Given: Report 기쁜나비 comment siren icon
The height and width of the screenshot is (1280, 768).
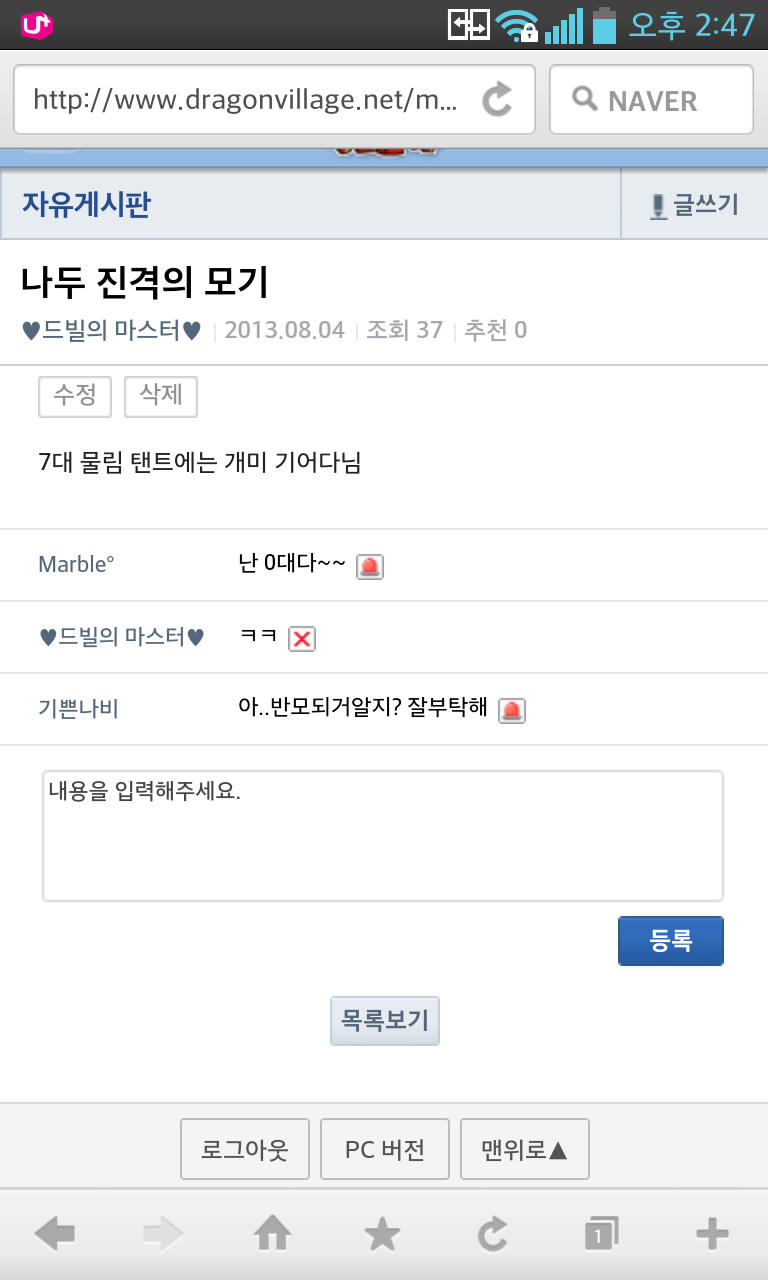Looking at the screenshot, I should 512,710.
